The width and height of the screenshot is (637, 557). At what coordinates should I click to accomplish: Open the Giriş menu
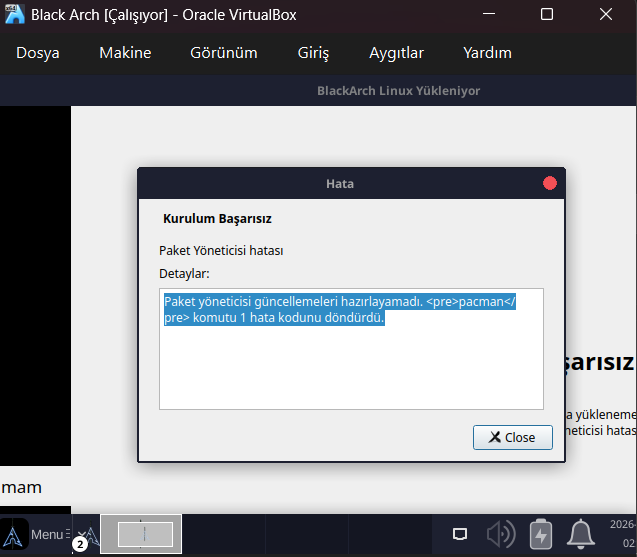[313, 53]
